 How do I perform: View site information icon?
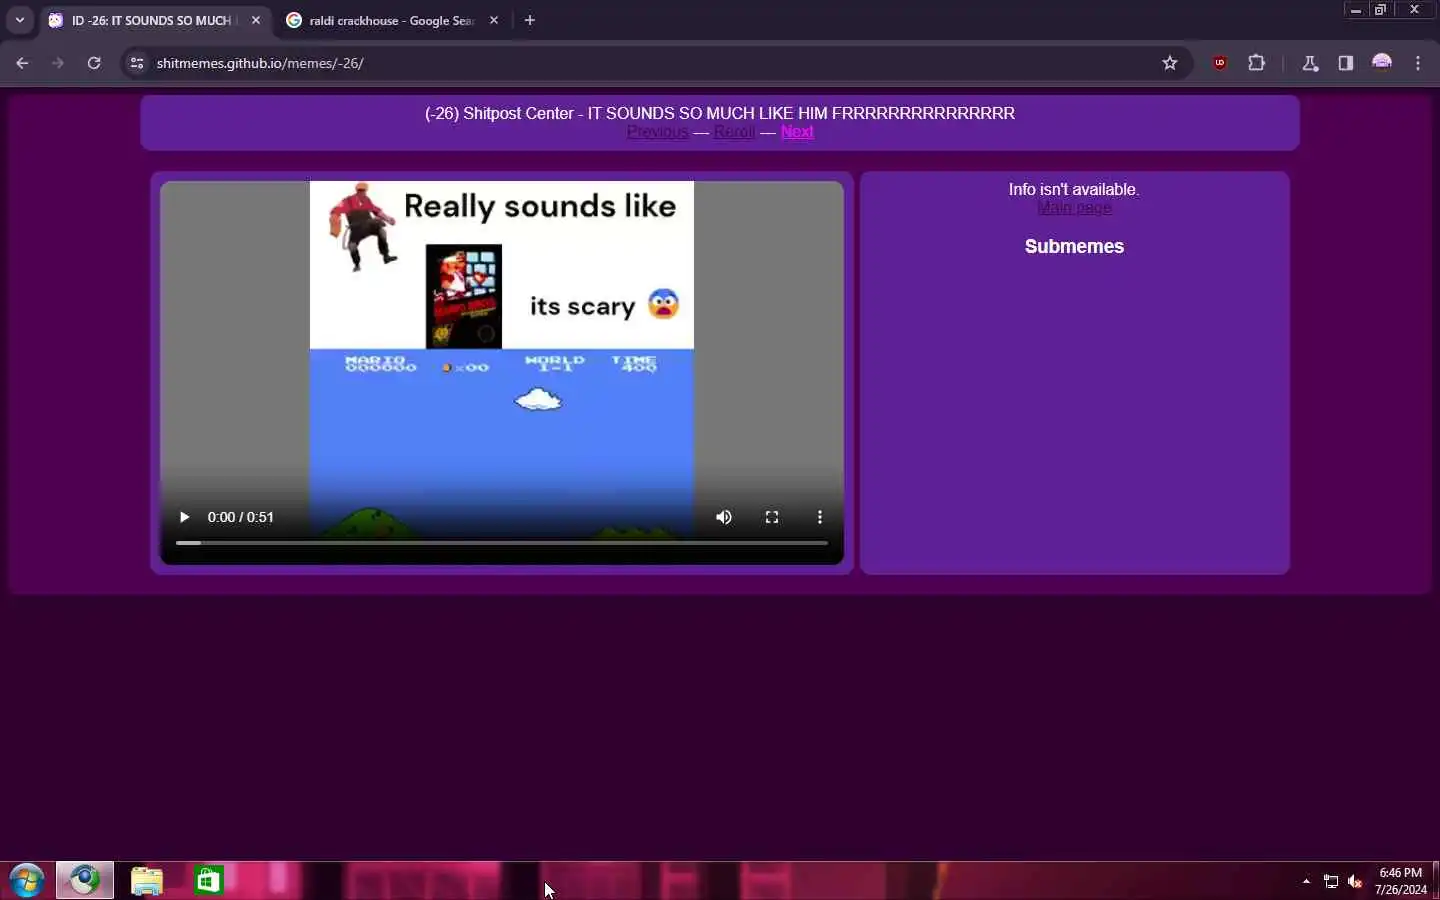coord(137,63)
